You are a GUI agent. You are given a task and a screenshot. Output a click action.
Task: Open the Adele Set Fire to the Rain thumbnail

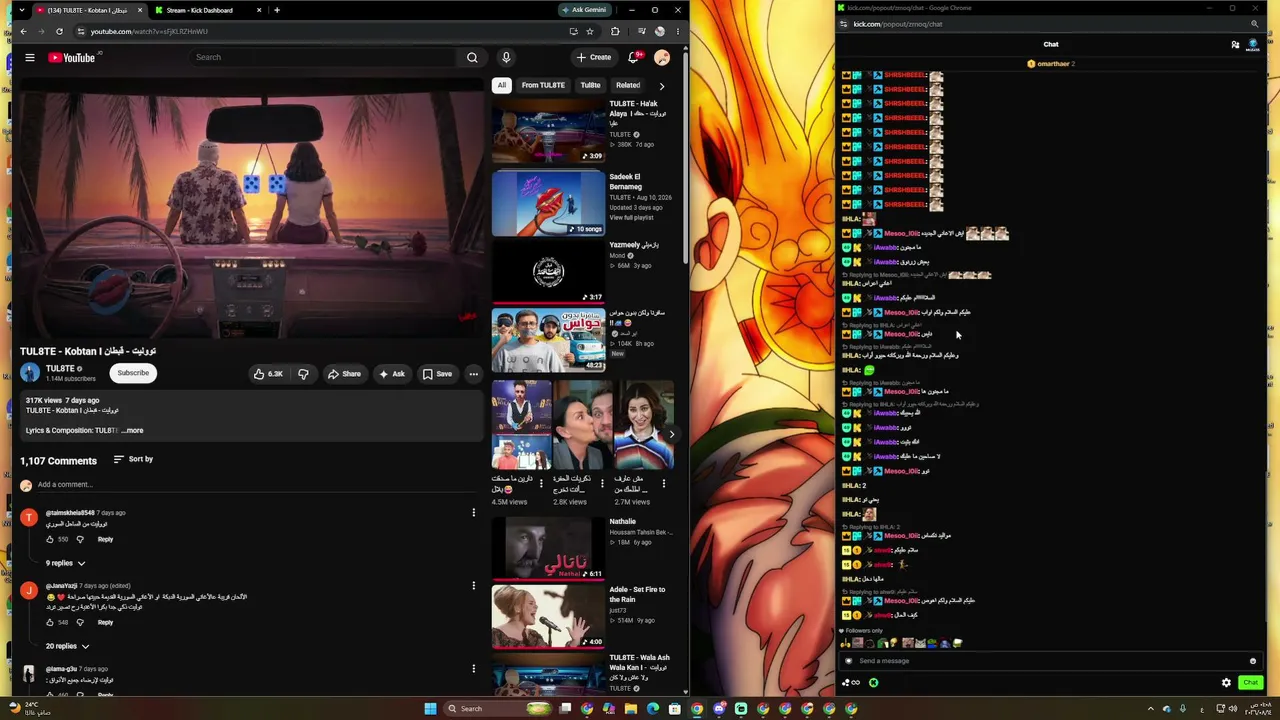(548, 617)
